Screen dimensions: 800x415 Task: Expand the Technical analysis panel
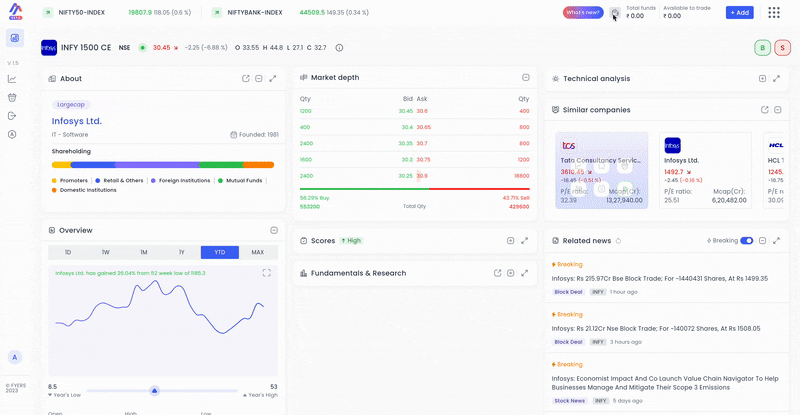[x=762, y=79]
